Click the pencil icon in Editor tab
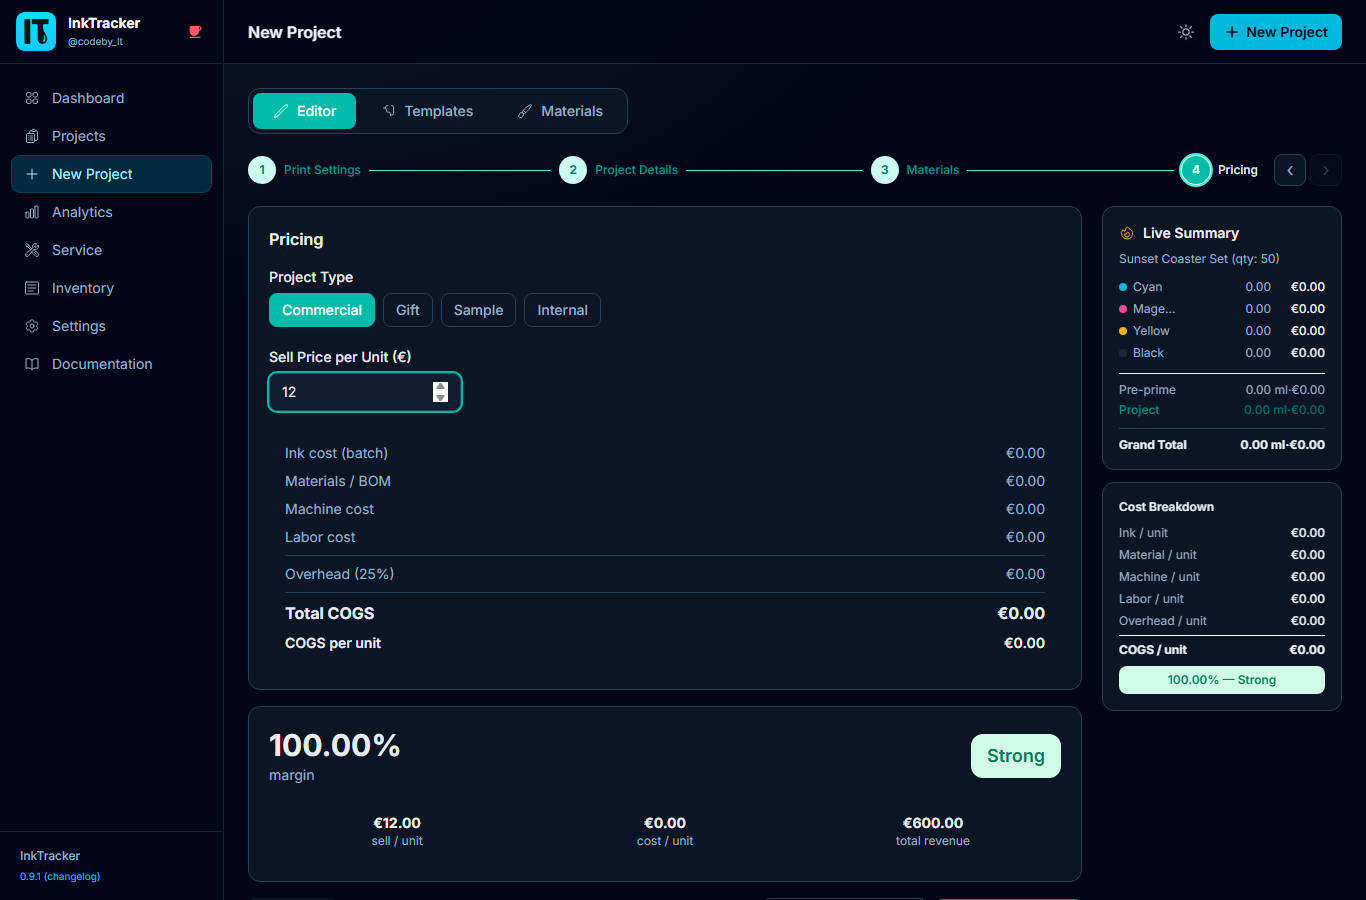1366x900 pixels. (x=281, y=111)
